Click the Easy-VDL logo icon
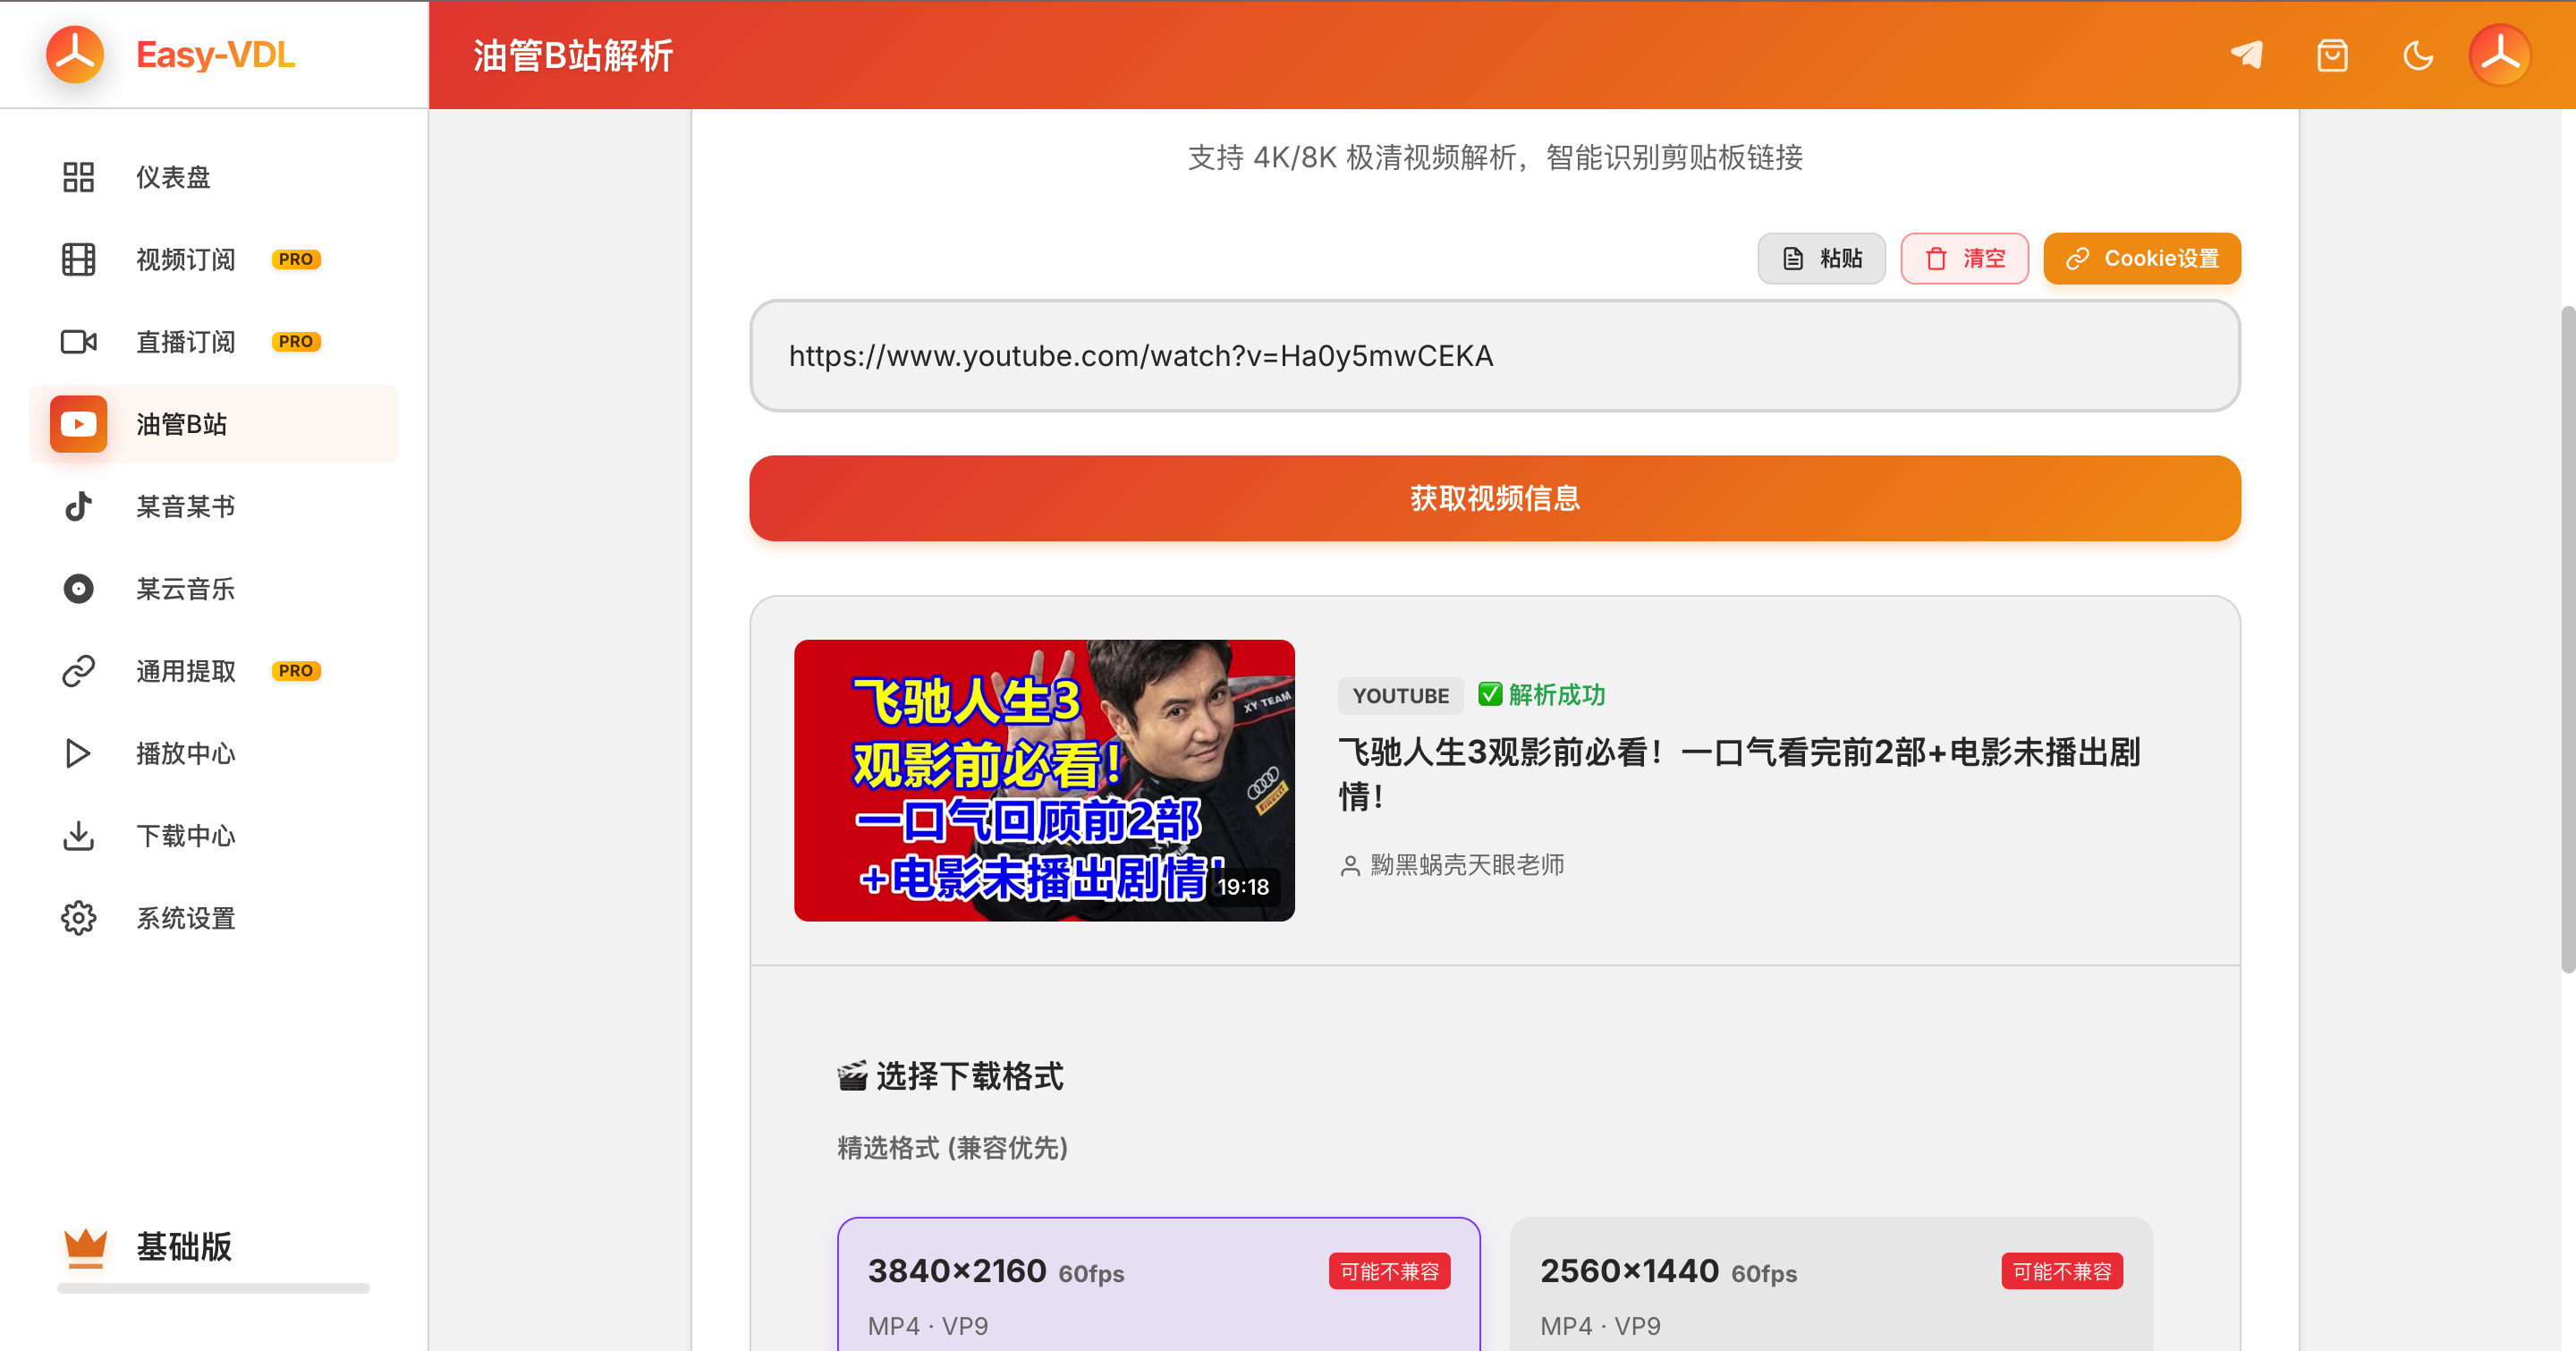The height and width of the screenshot is (1351, 2576). point(75,55)
